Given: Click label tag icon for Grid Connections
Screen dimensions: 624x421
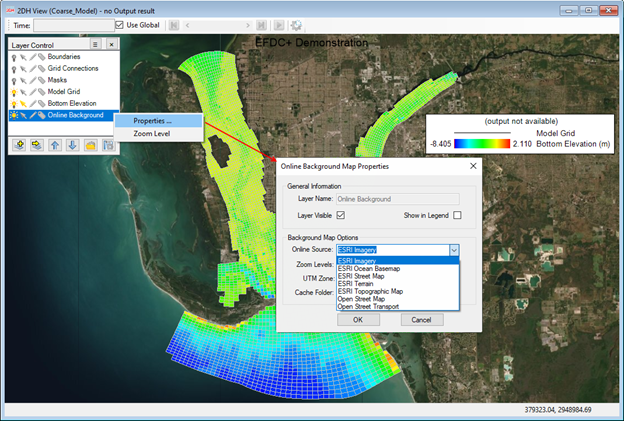Looking at the screenshot, I should pyautogui.click(x=41, y=69).
